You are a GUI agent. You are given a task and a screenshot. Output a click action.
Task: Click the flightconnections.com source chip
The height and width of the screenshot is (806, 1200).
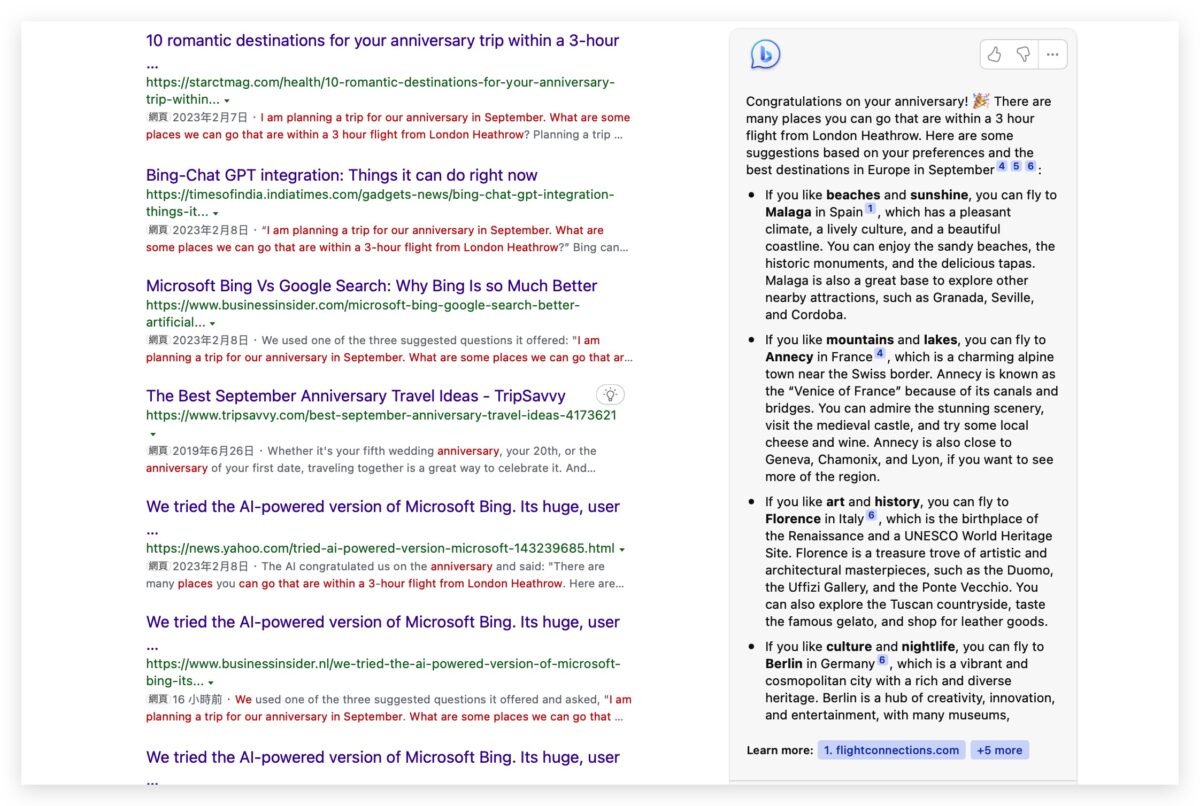tap(891, 750)
